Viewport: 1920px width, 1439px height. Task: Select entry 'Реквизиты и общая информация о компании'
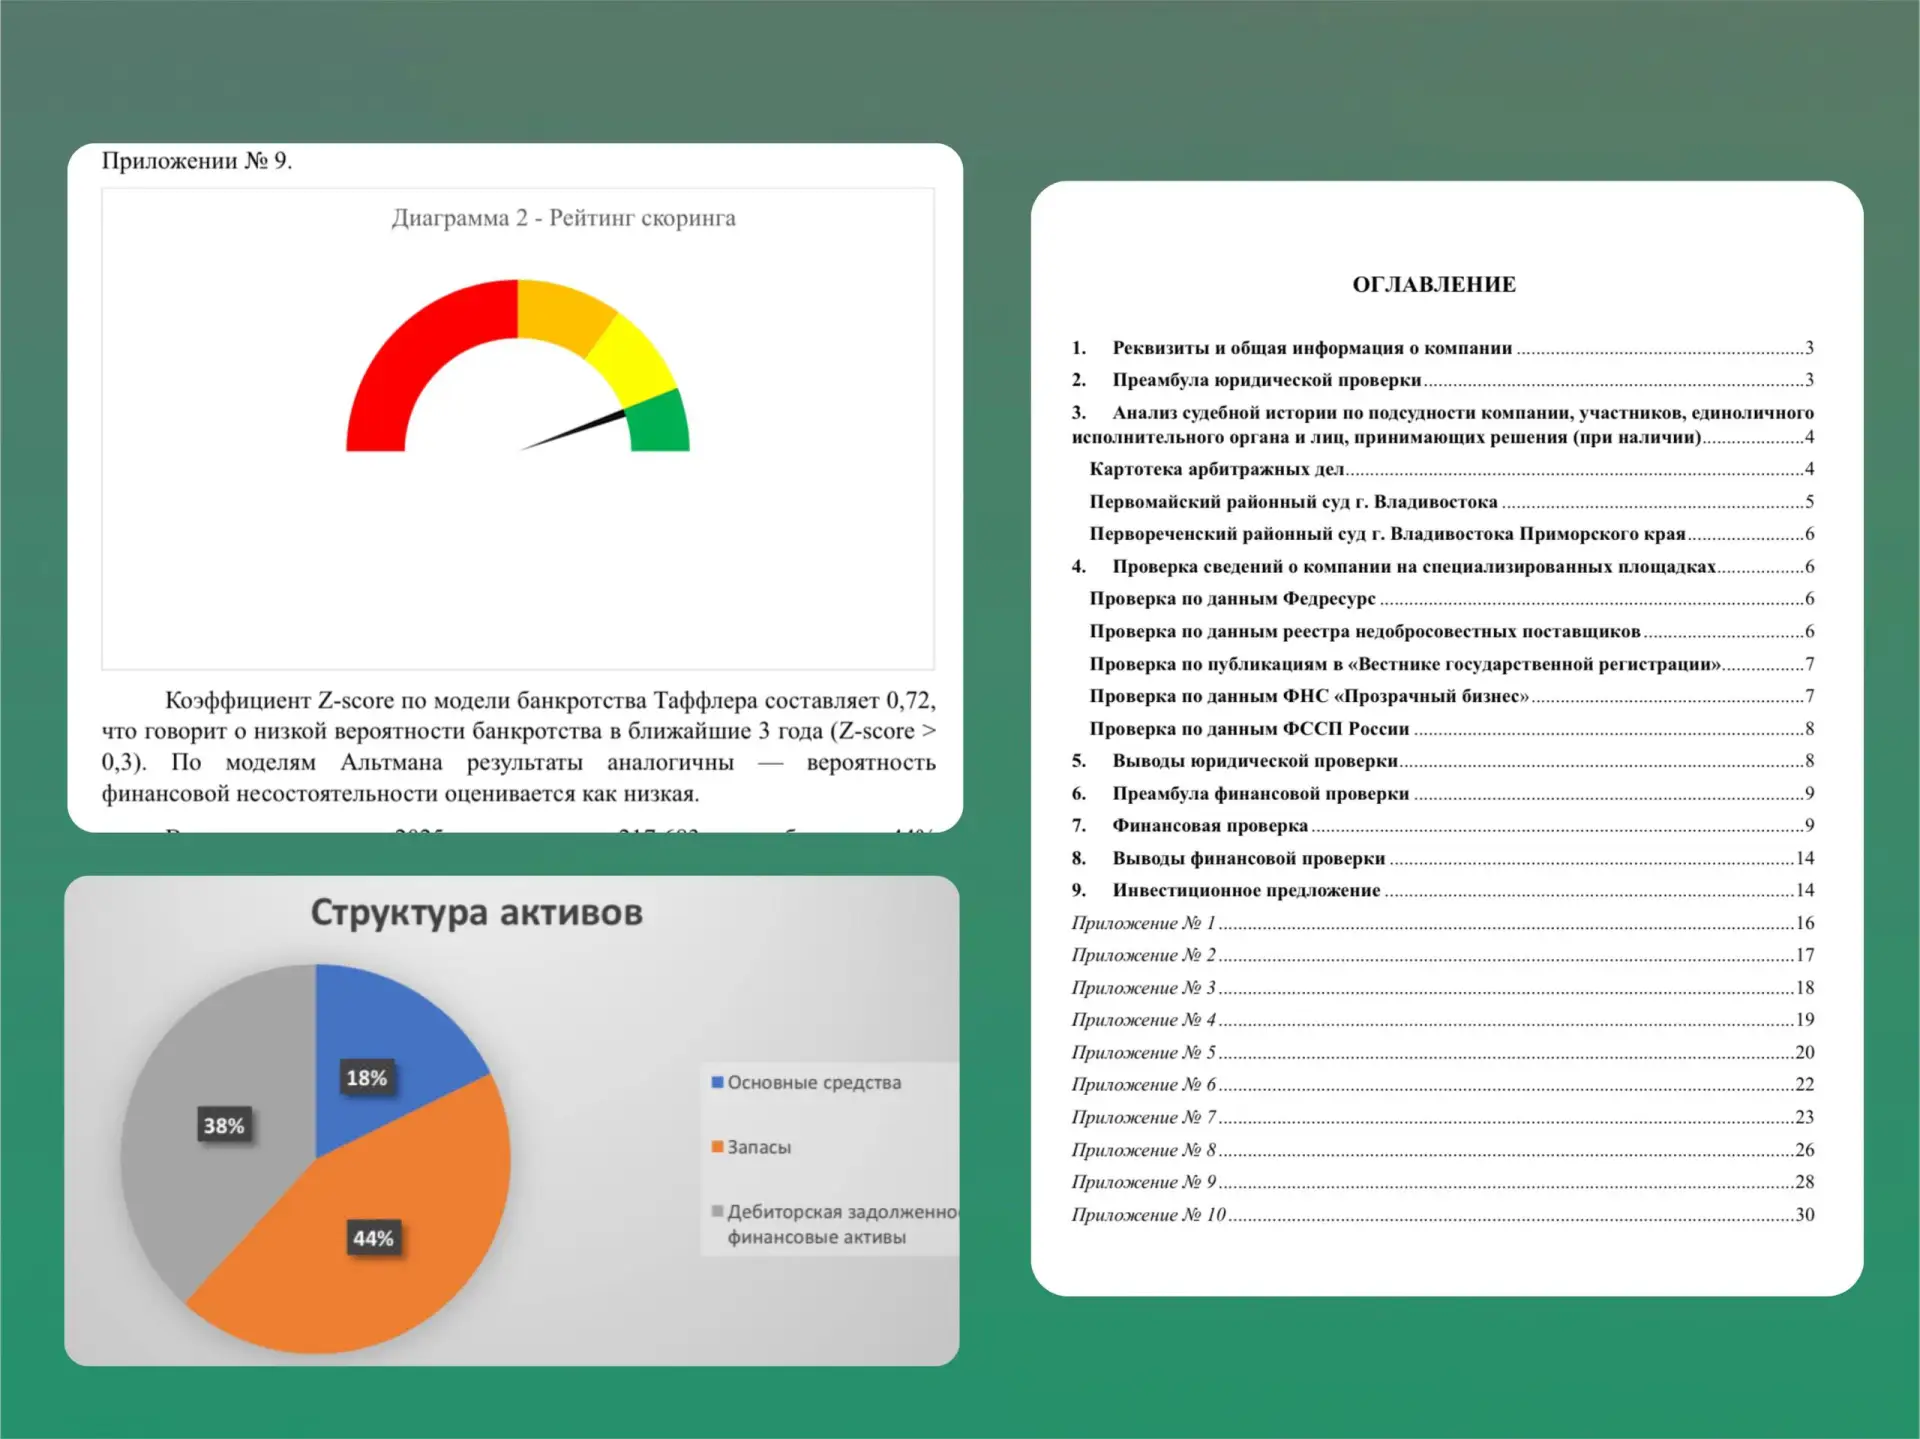(x=1442, y=348)
